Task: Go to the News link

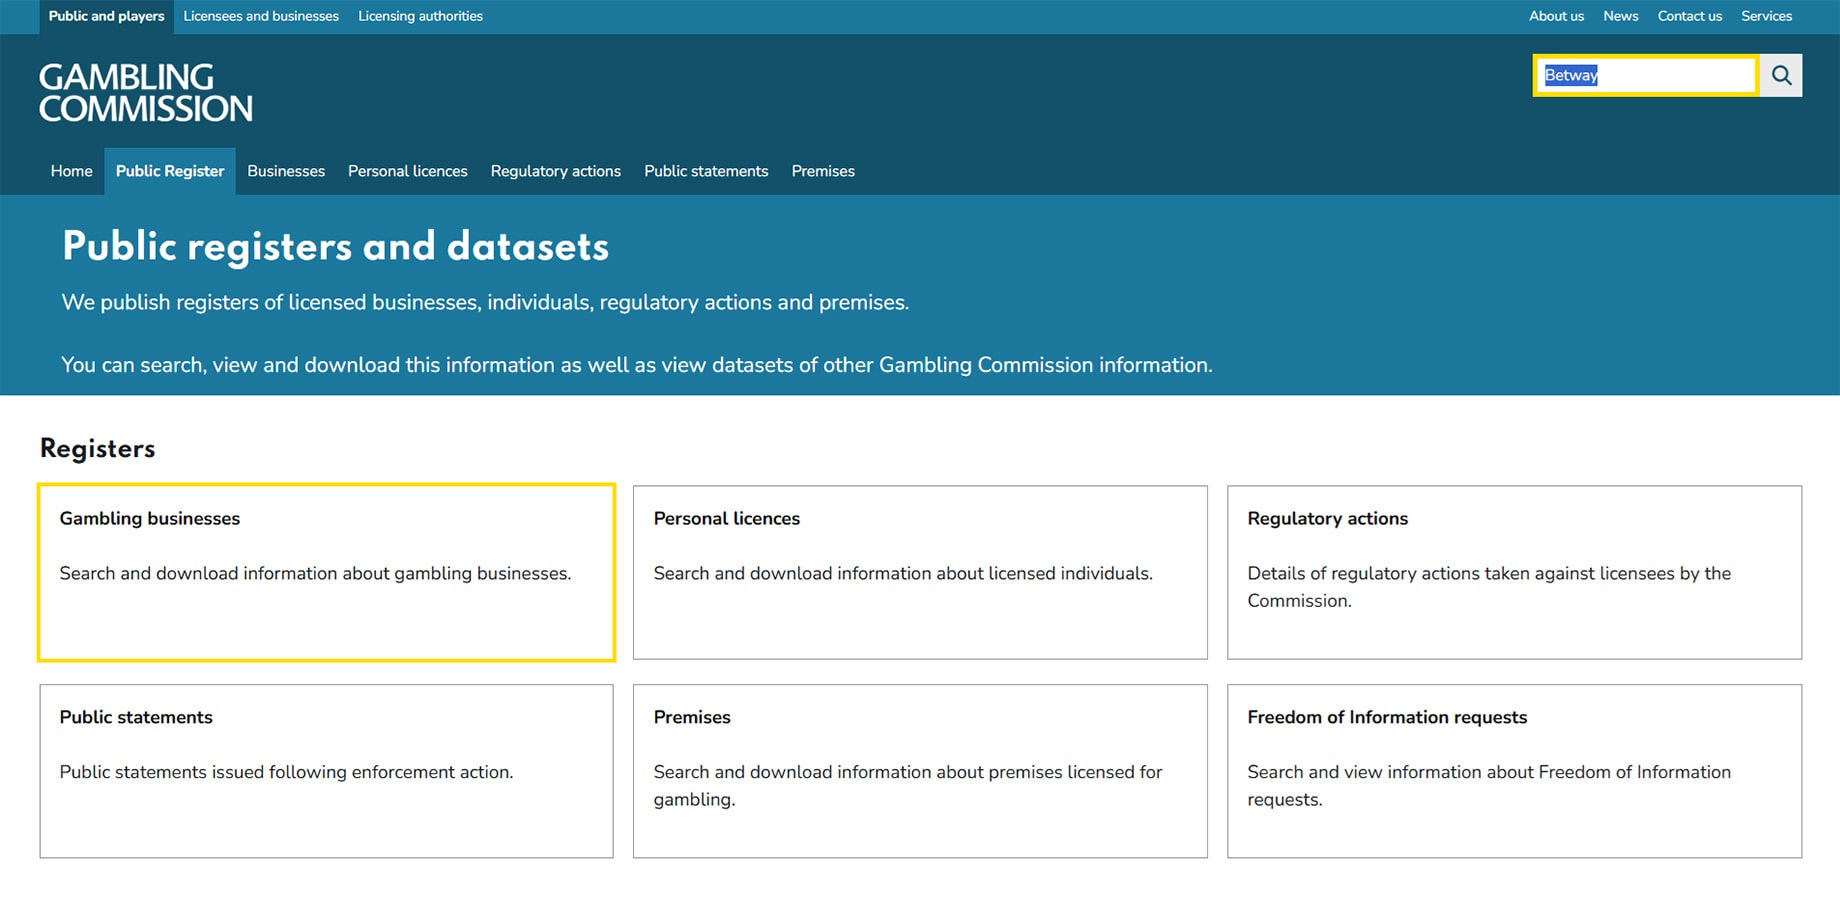Action: pos(1620,16)
